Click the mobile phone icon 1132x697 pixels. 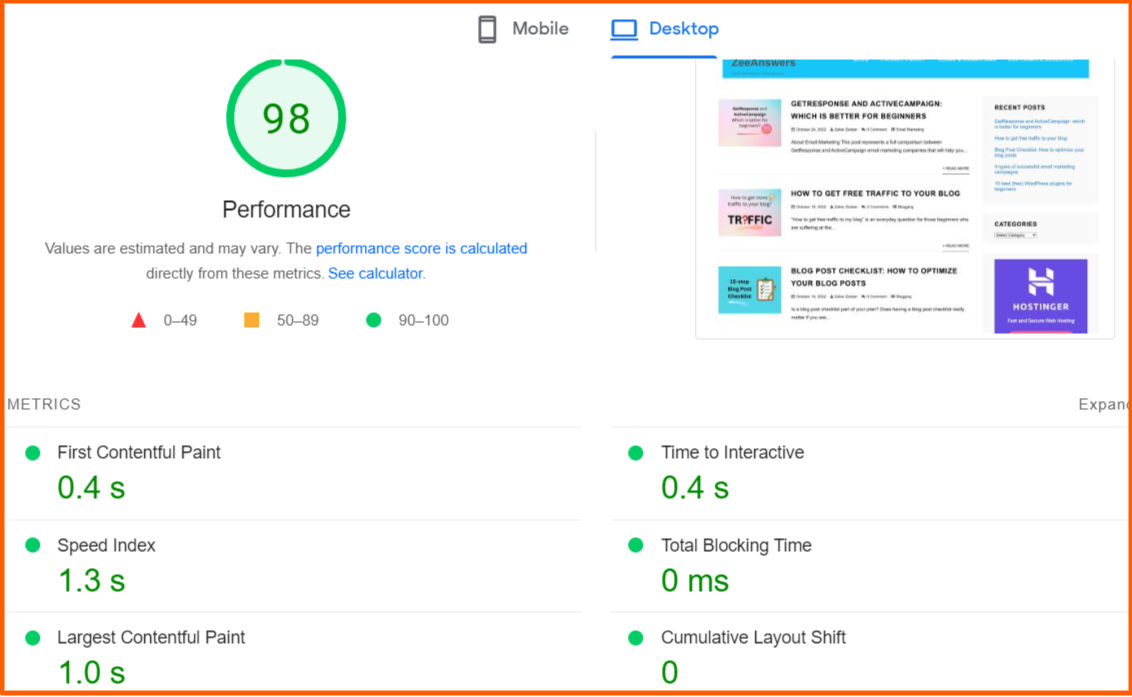pos(487,28)
